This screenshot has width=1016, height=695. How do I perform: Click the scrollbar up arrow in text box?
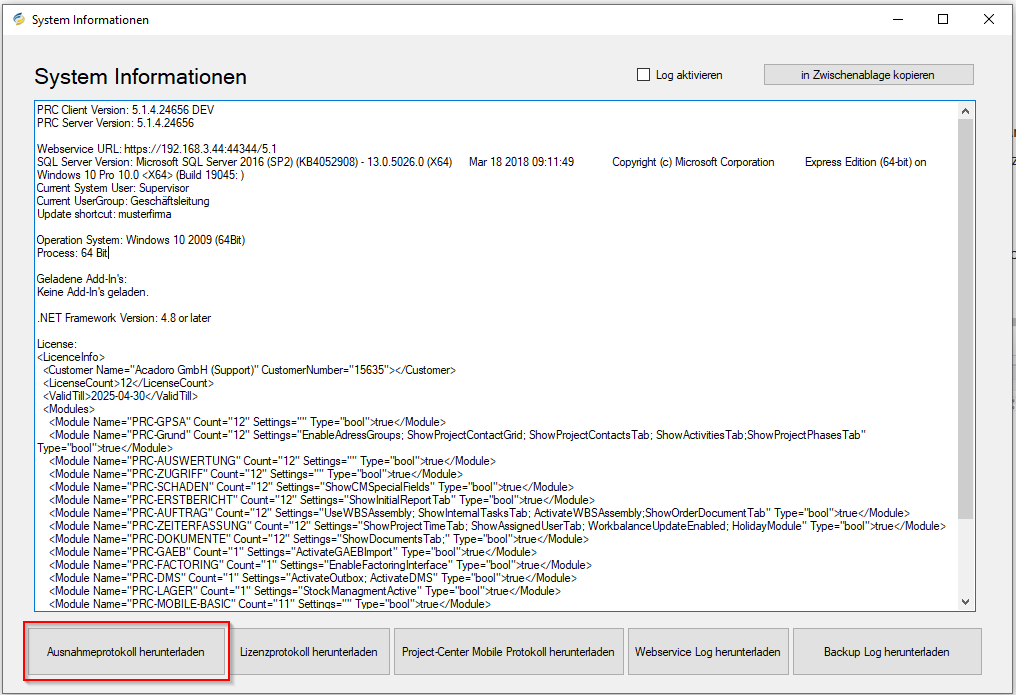[965, 109]
